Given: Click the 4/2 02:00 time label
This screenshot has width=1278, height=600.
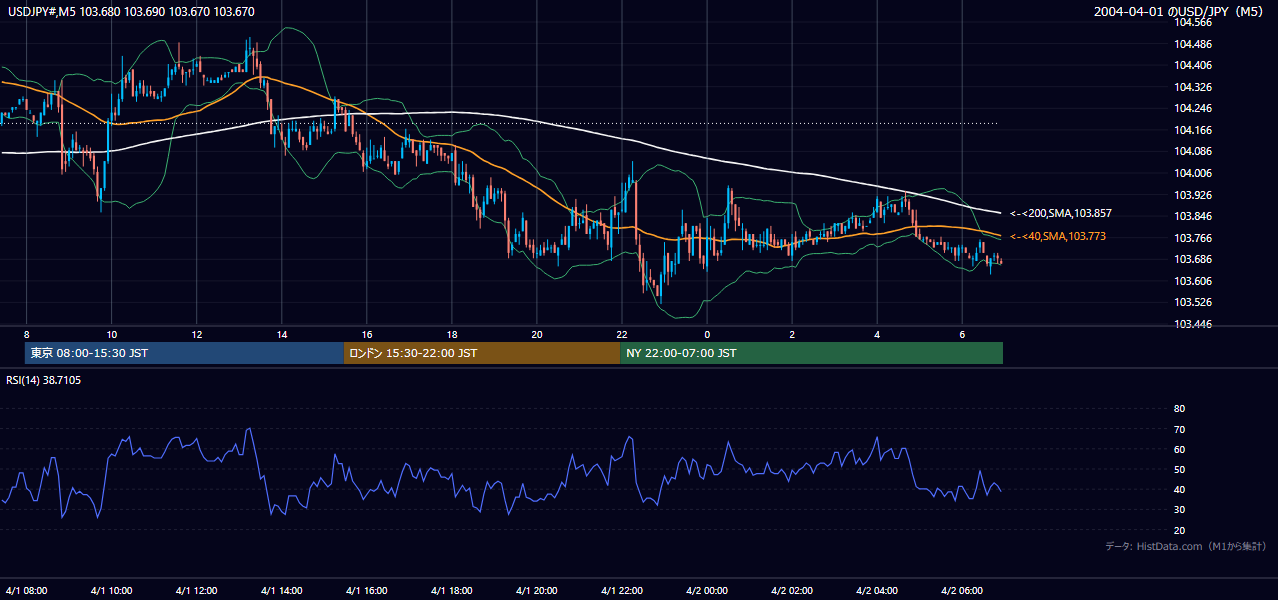Looking at the screenshot, I should pyautogui.click(x=792, y=591).
